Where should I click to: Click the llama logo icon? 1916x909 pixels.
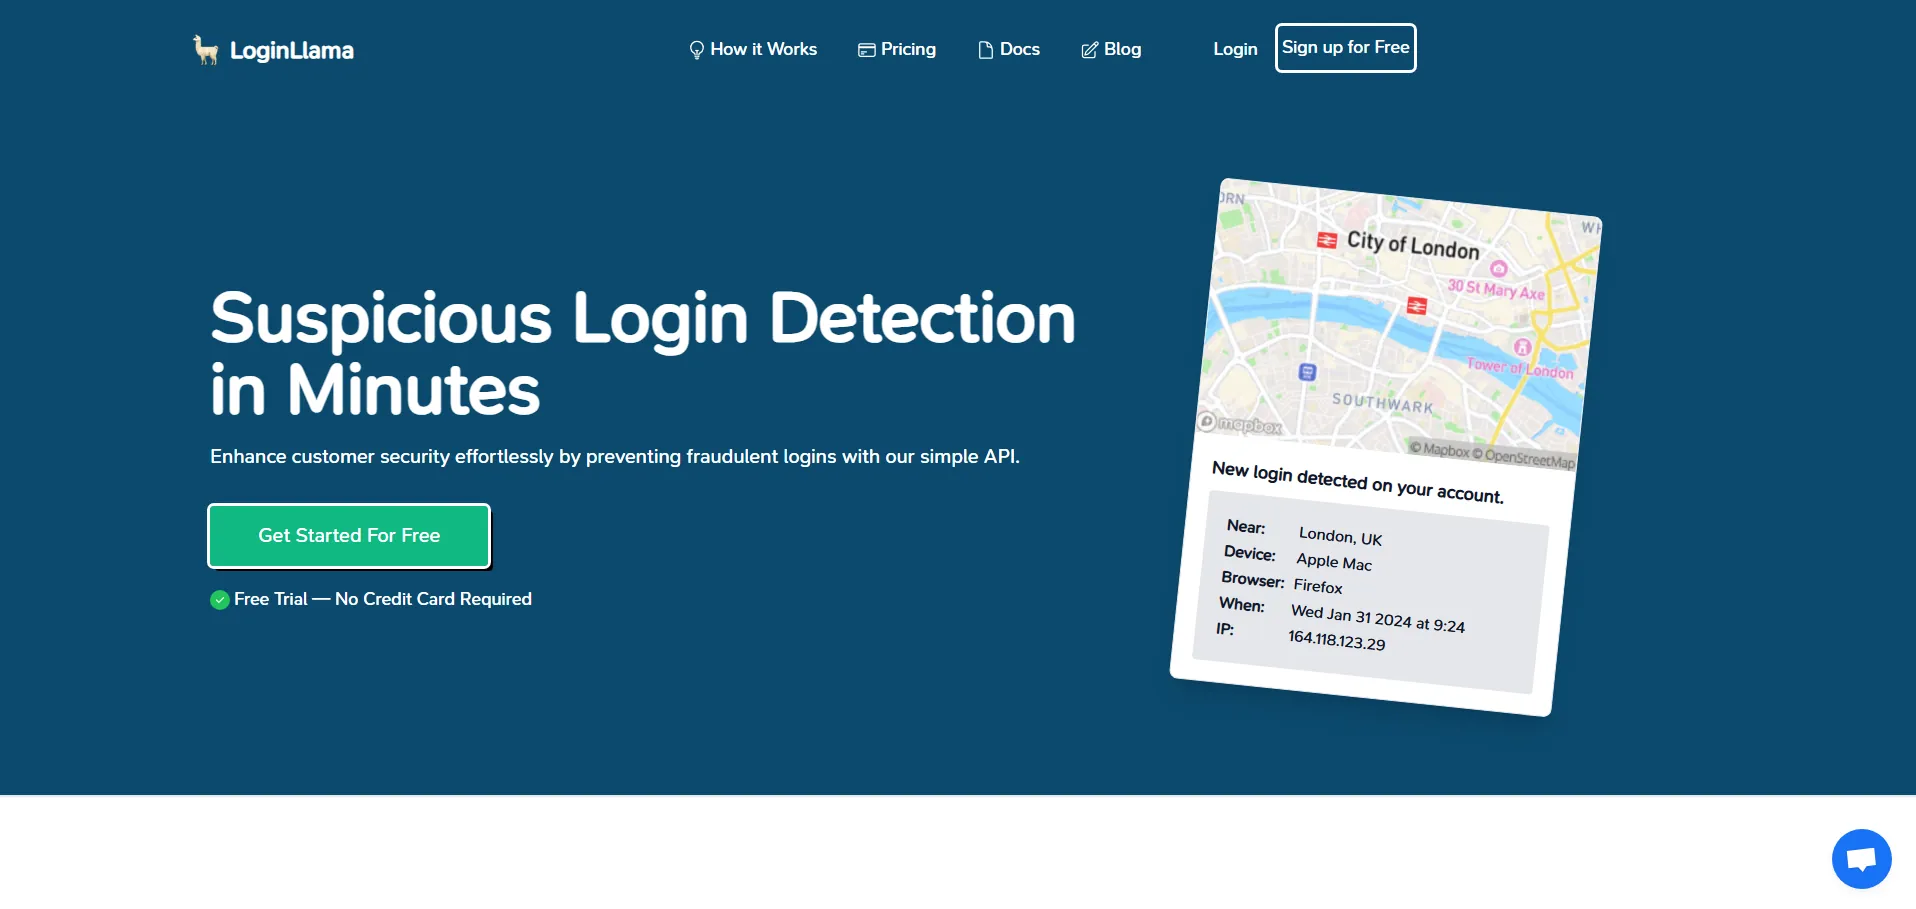[x=205, y=49]
